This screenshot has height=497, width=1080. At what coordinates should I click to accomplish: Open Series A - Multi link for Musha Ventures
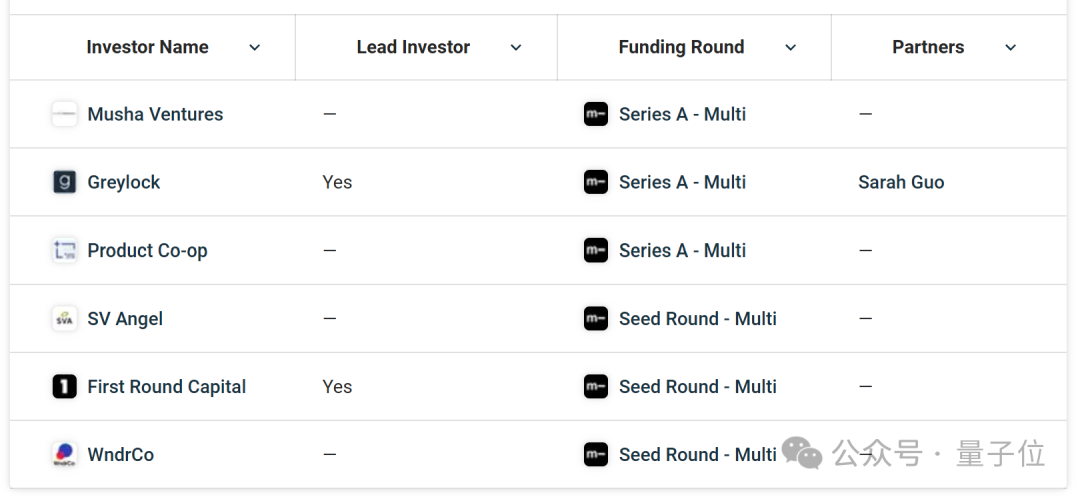(682, 114)
